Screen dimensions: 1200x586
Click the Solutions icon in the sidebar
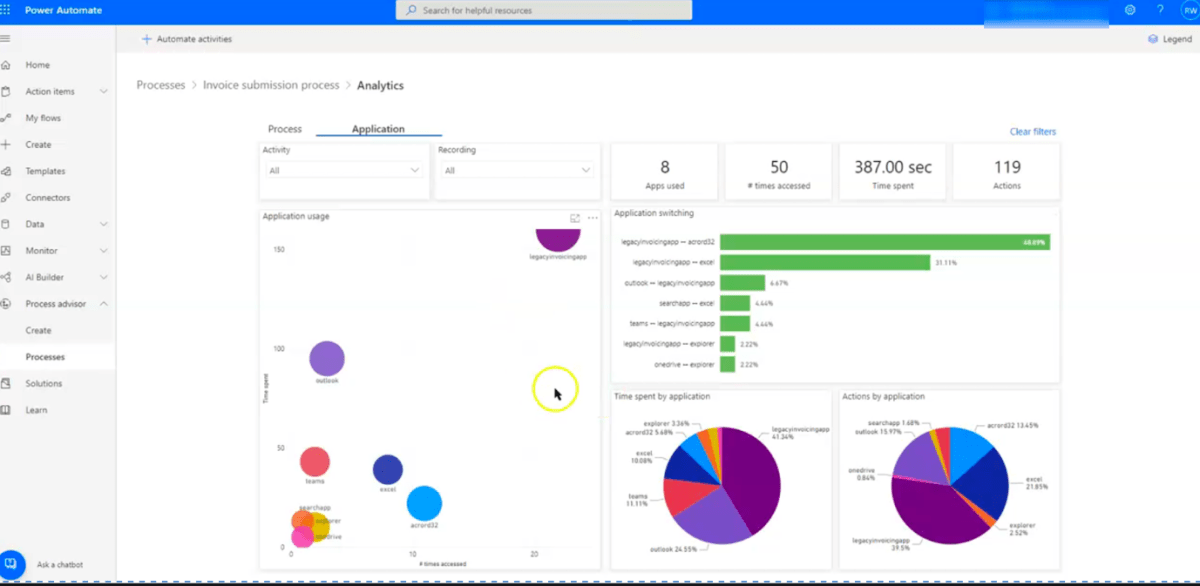click(x=6, y=383)
